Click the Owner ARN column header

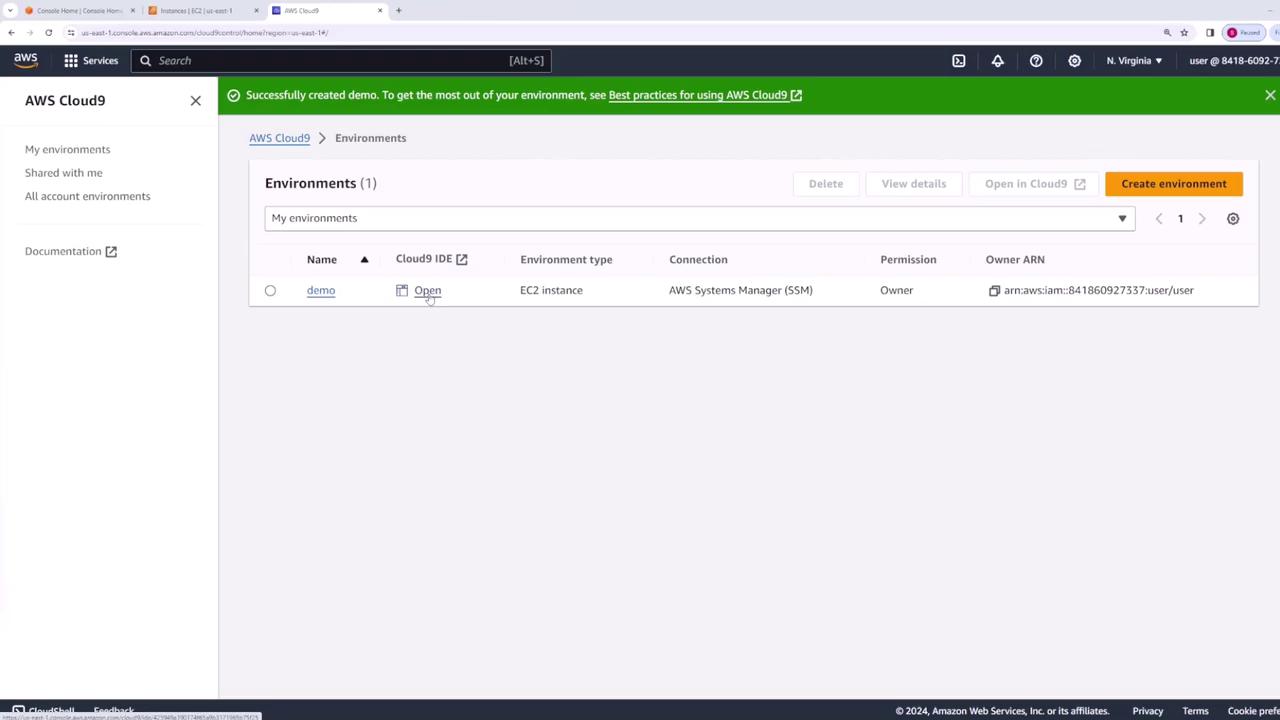(x=1015, y=260)
